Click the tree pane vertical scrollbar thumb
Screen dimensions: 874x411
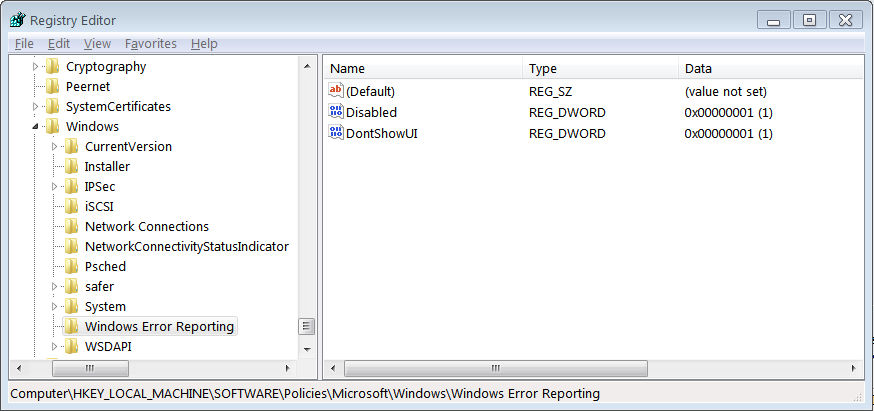(307, 326)
